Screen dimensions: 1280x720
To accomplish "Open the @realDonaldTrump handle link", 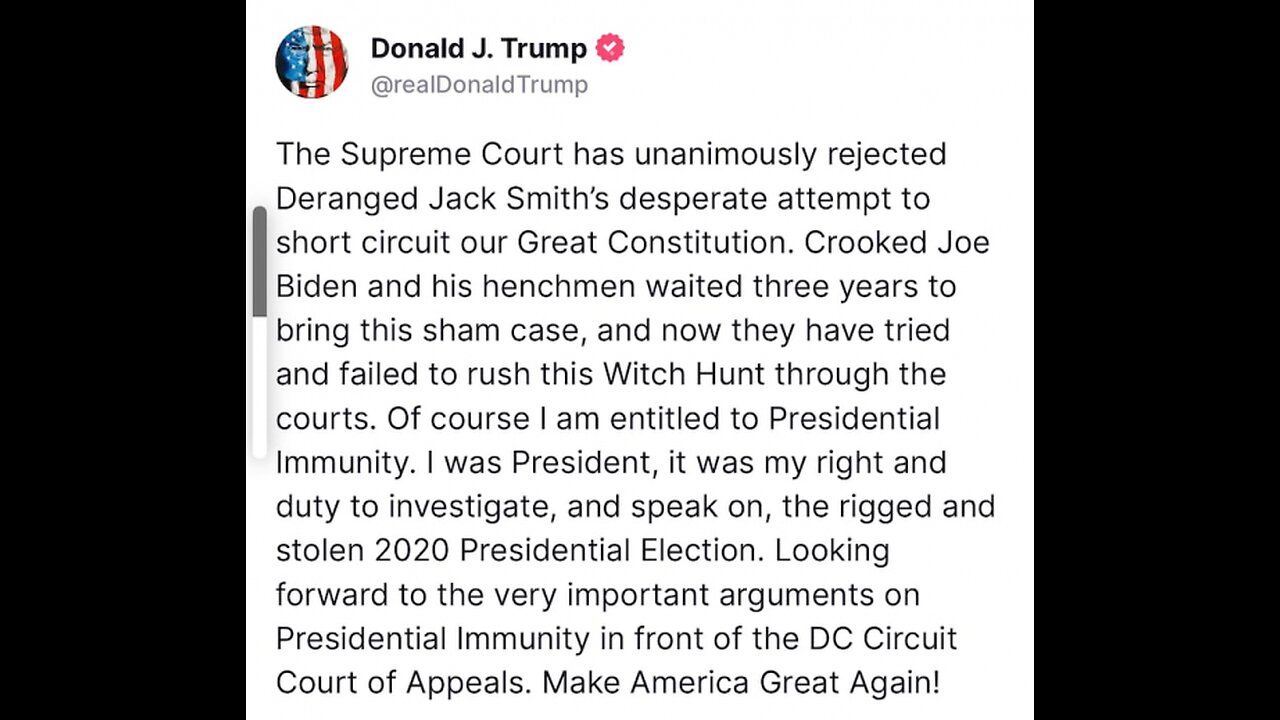I will click(x=479, y=85).
